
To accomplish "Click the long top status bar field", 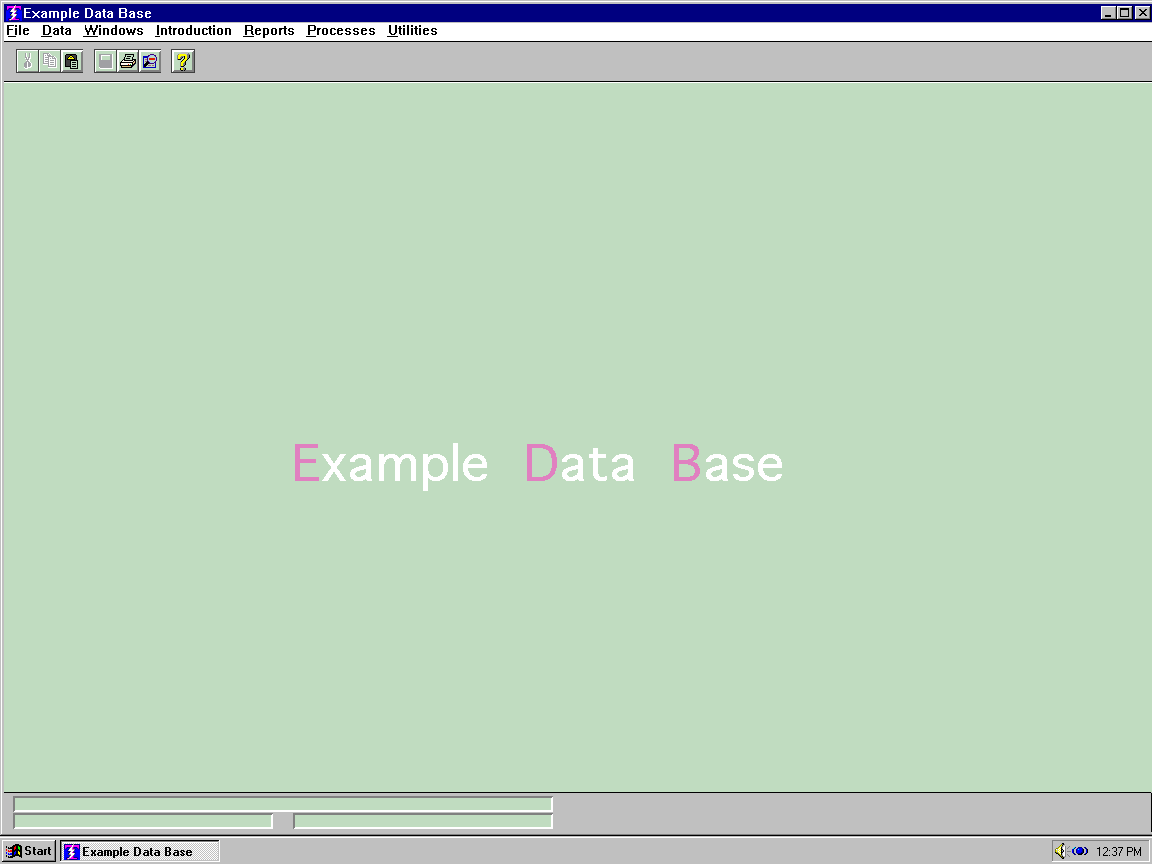I will 283,804.
